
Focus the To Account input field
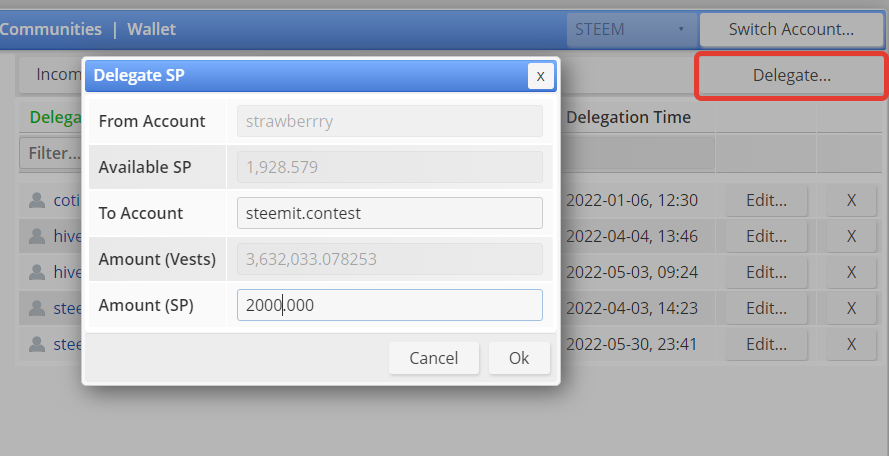coord(390,213)
